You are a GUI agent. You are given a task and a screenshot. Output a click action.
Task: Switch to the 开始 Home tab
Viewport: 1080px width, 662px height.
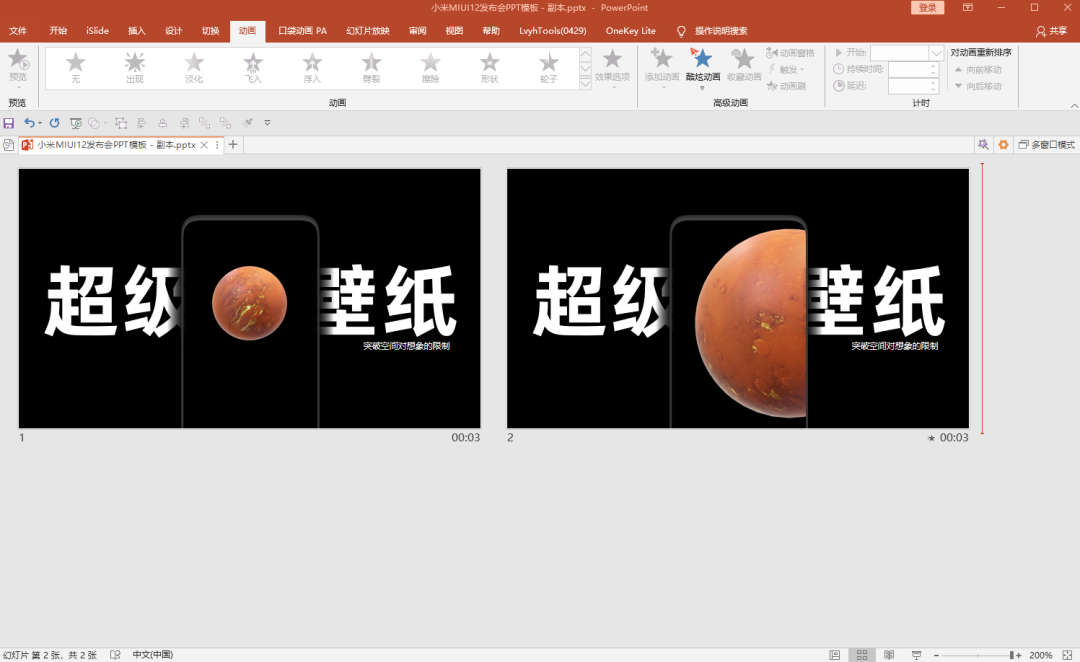[x=58, y=31]
